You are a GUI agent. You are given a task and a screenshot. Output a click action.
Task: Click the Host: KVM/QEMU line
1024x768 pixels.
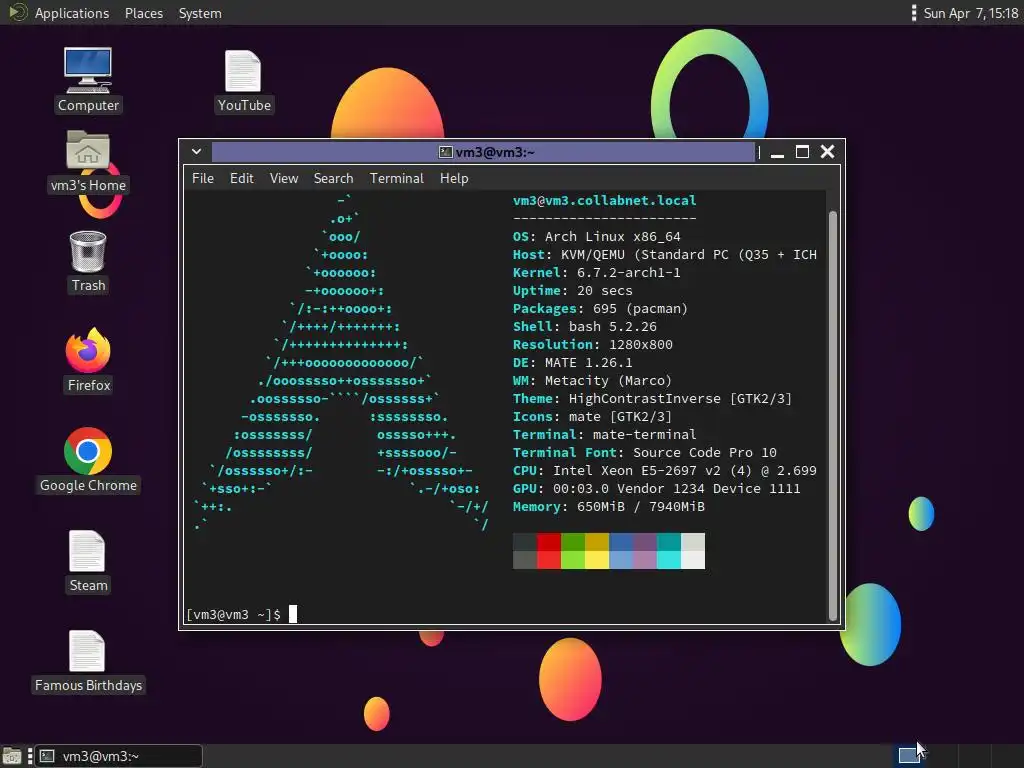(x=665, y=255)
